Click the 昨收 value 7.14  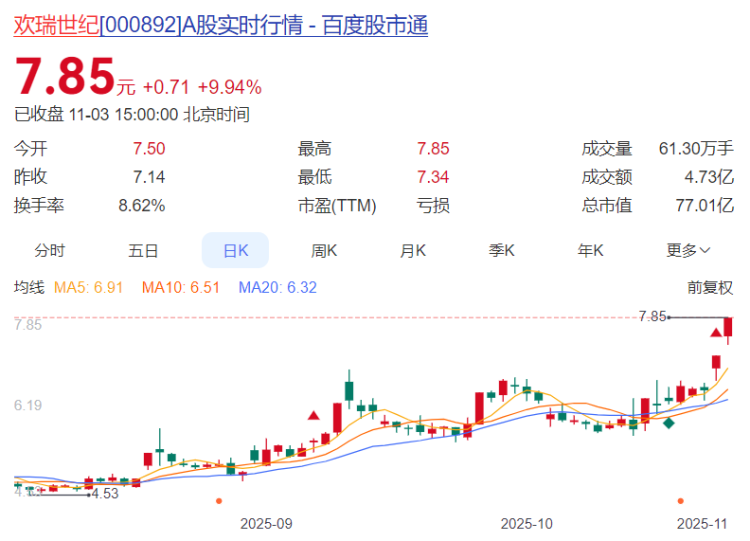click(x=149, y=177)
